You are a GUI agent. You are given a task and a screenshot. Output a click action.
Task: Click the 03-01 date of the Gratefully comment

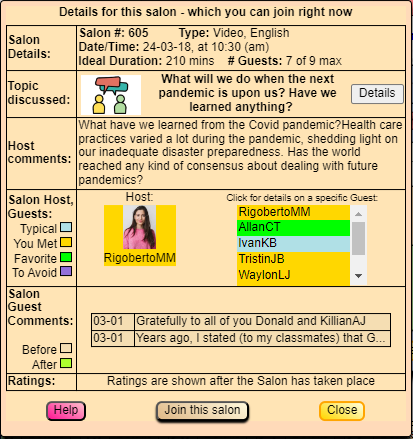(113, 321)
